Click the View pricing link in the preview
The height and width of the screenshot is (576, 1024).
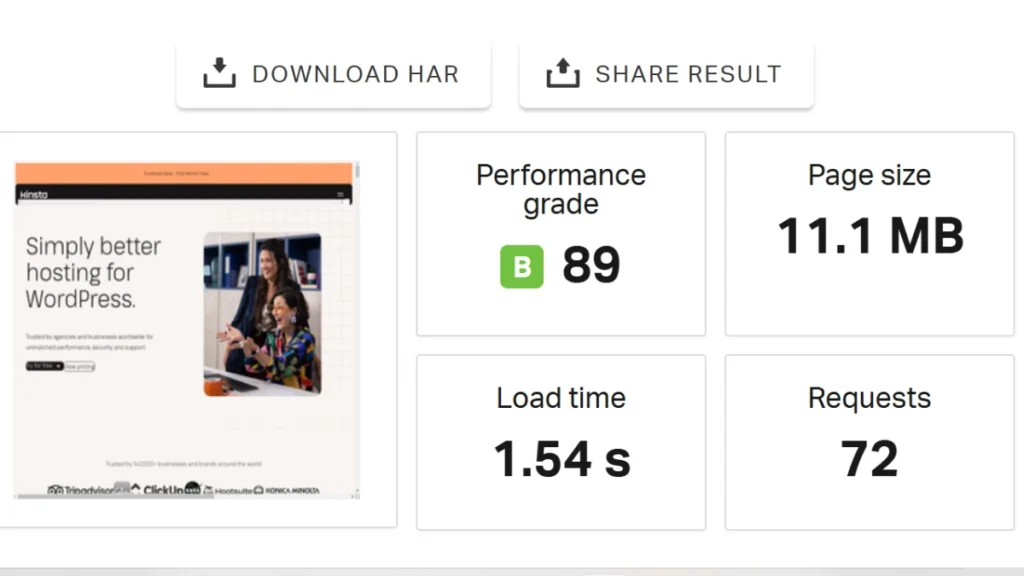tap(79, 366)
